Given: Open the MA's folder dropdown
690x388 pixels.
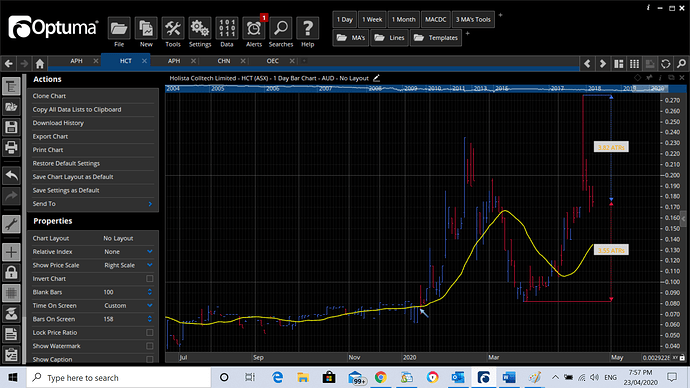Looking at the screenshot, I should (x=351, y=38).
